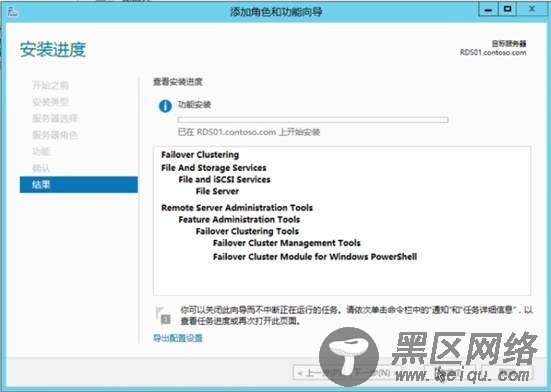Screen dimensions: 551x392
Task: Click the 功能安装 status label
Action: (x=194, y=105)
